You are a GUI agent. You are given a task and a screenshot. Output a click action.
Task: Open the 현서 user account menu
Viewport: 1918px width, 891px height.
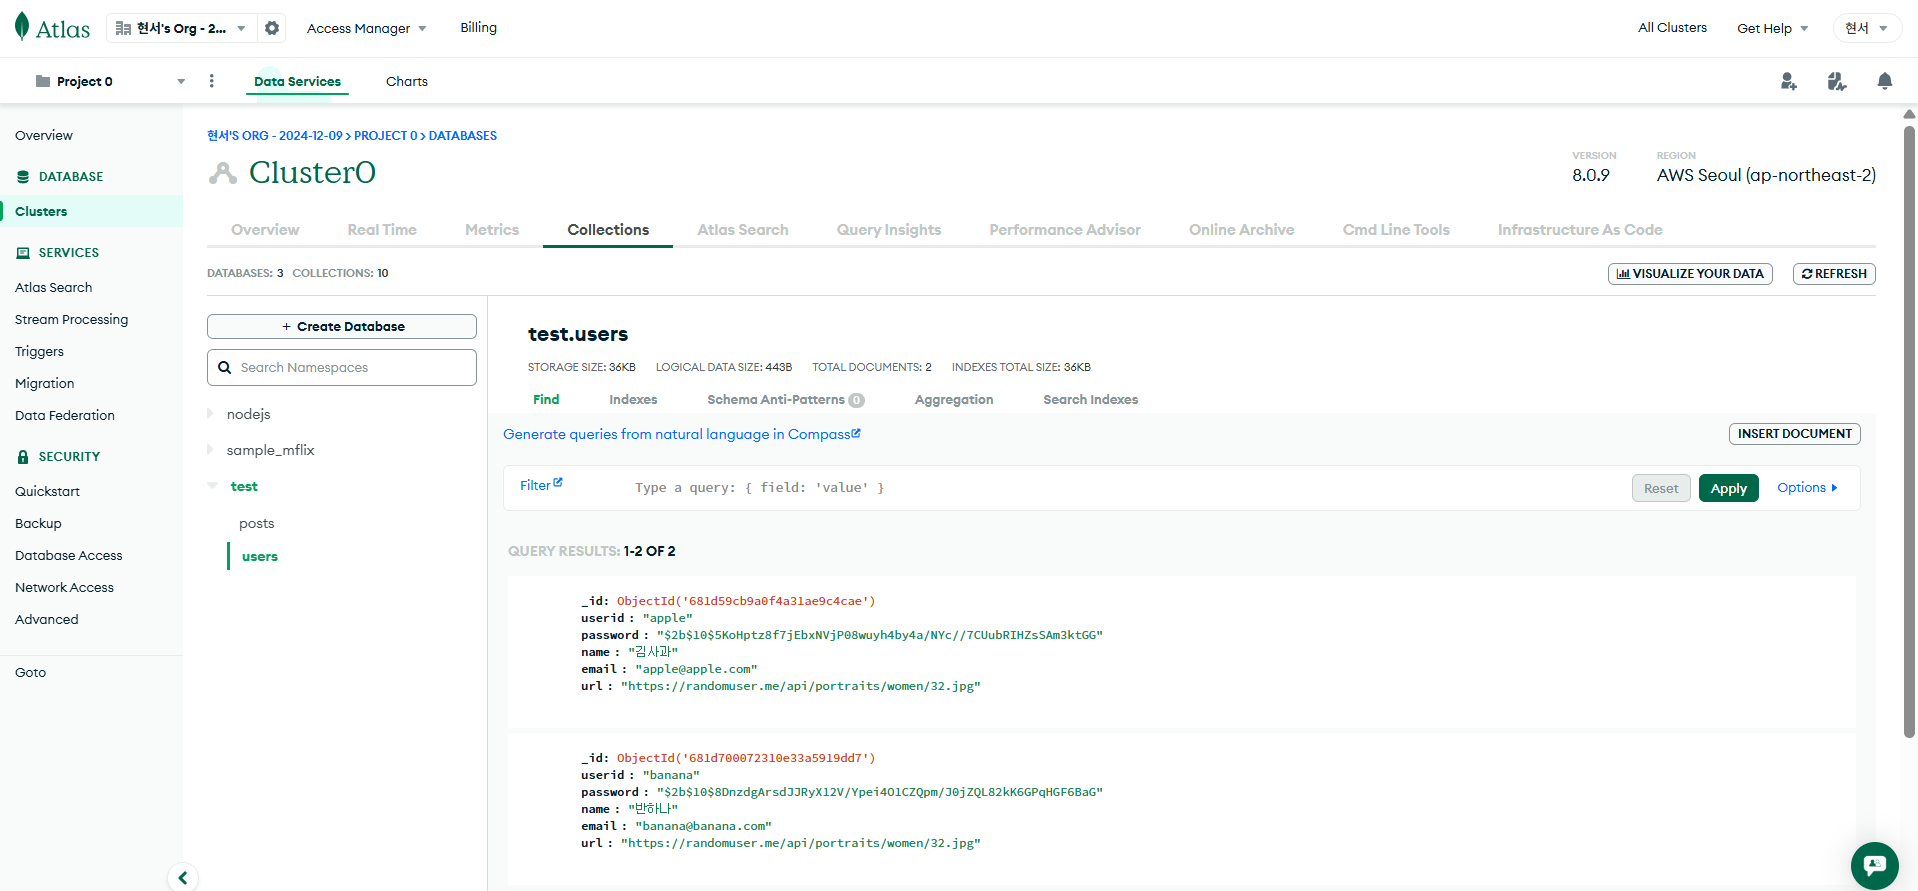click(x=1866, y=28)
